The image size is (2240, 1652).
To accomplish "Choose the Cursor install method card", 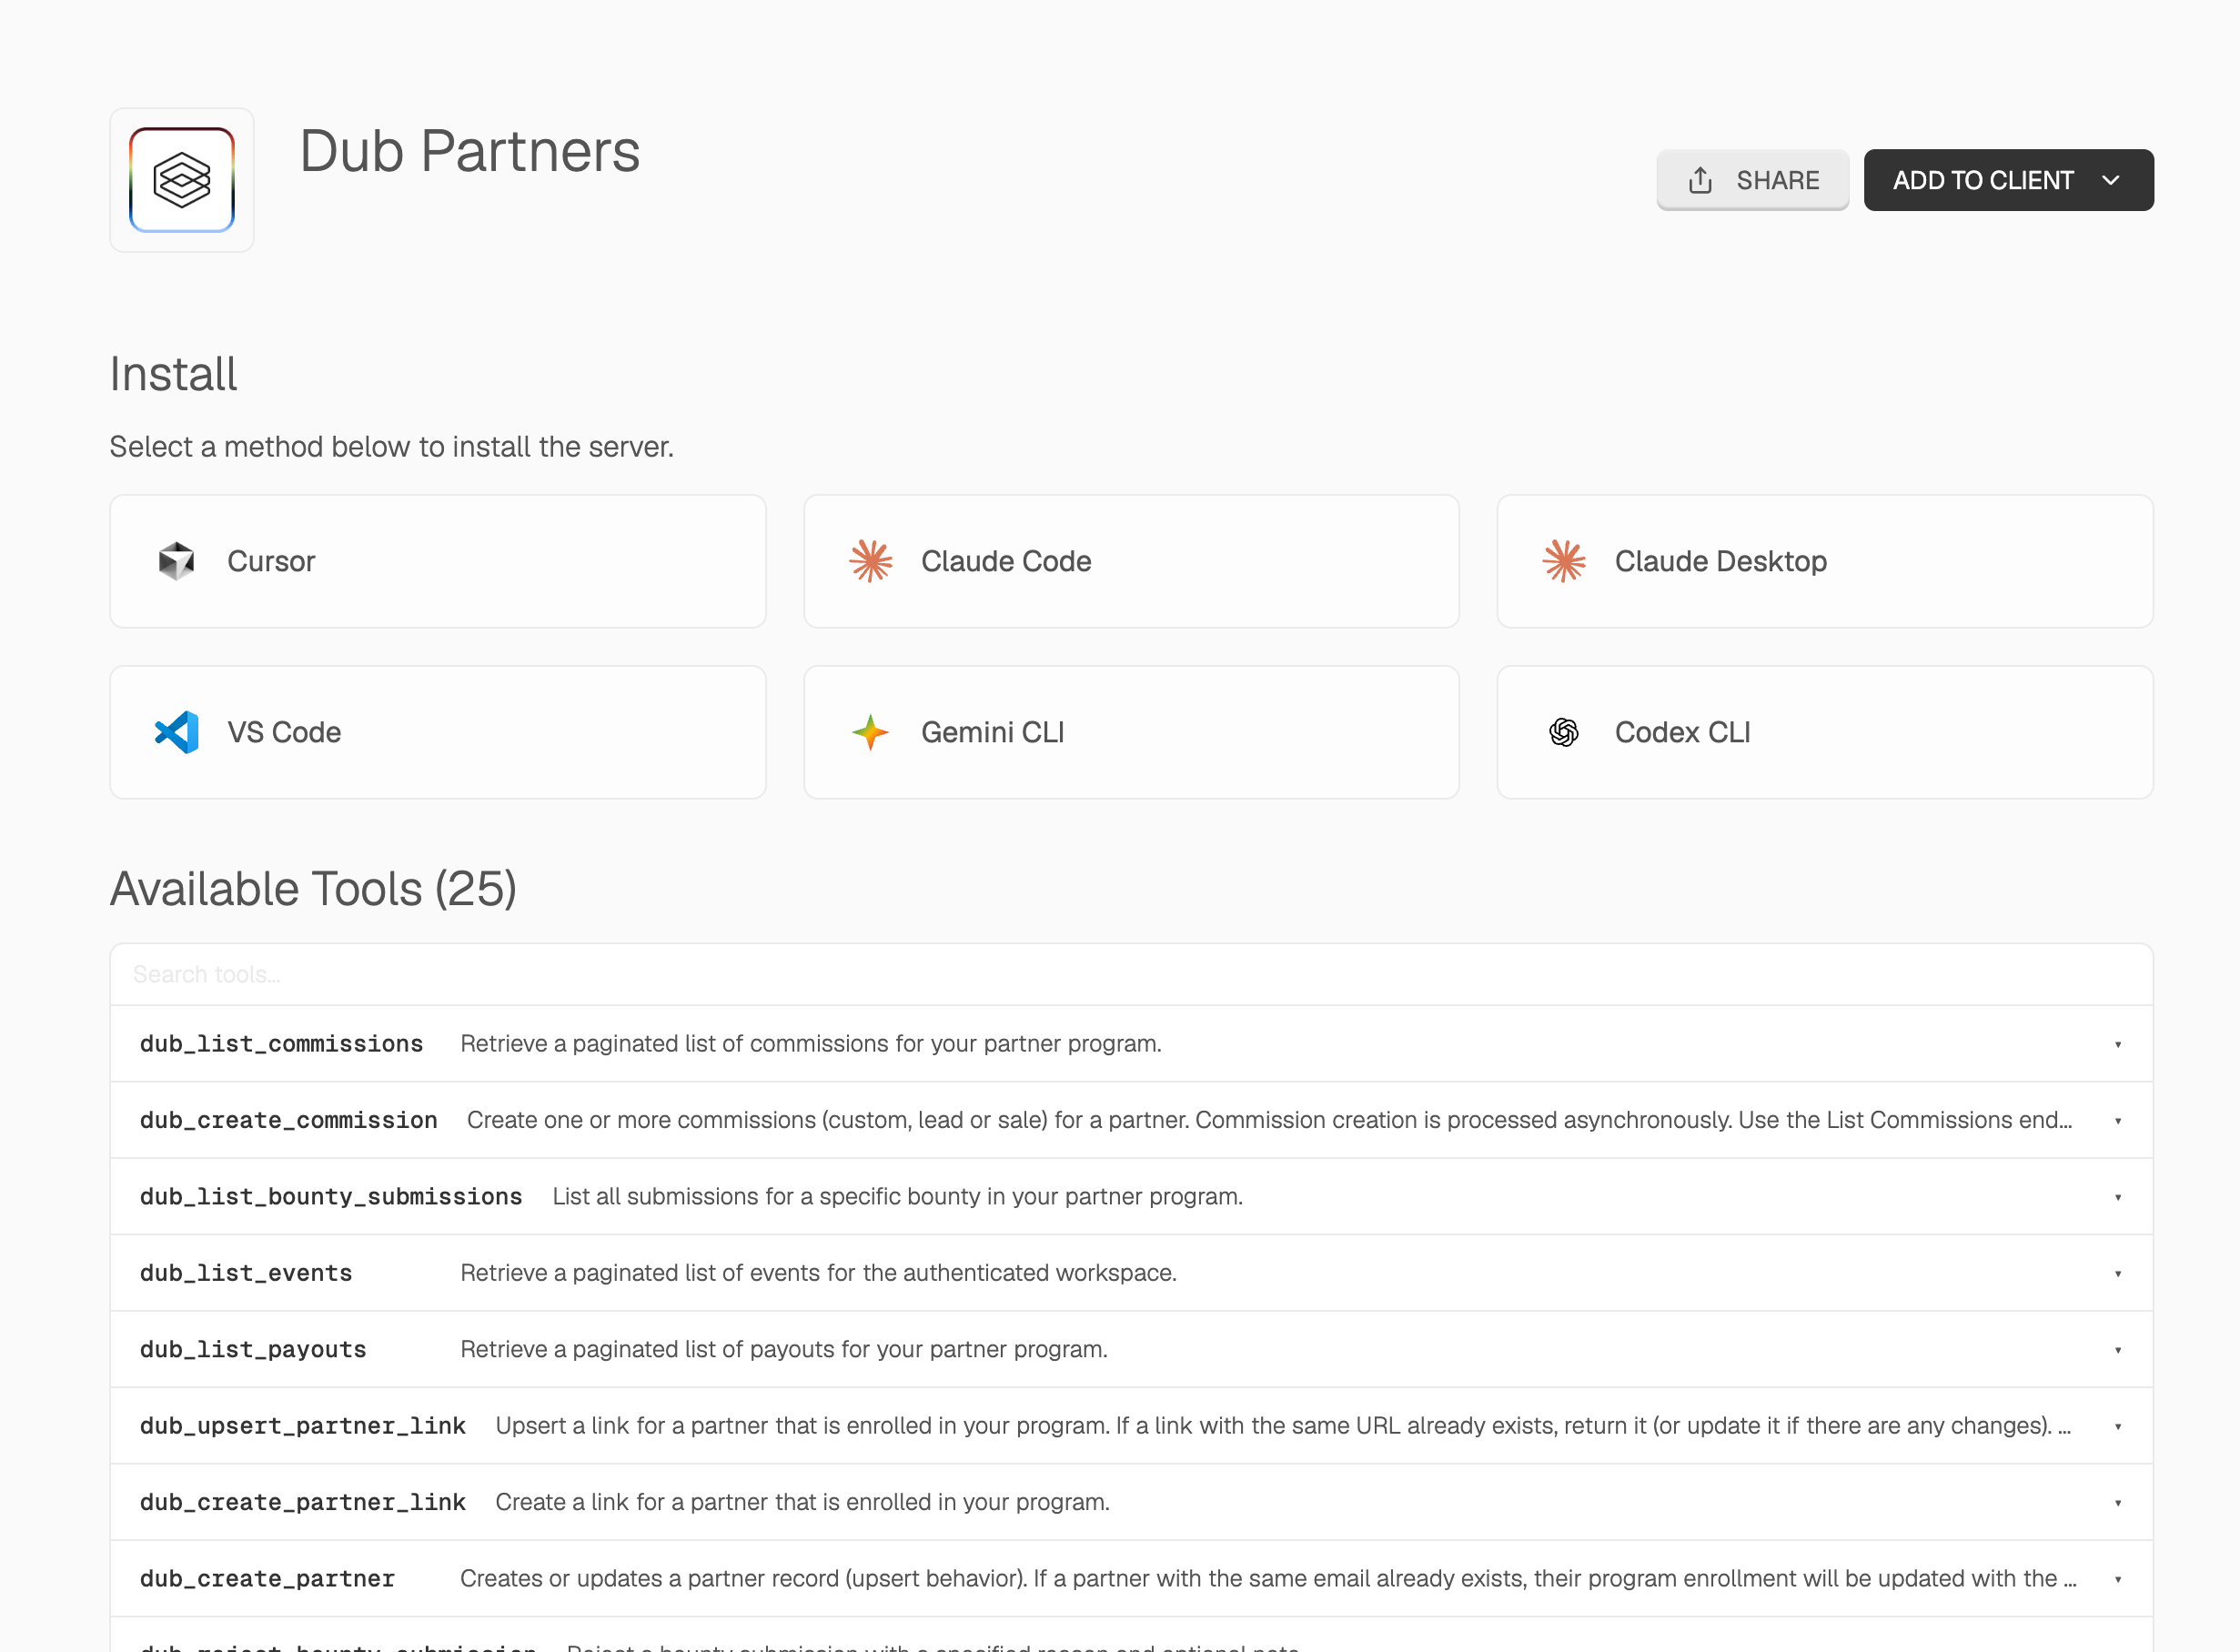I will click(x=438, y=561).
